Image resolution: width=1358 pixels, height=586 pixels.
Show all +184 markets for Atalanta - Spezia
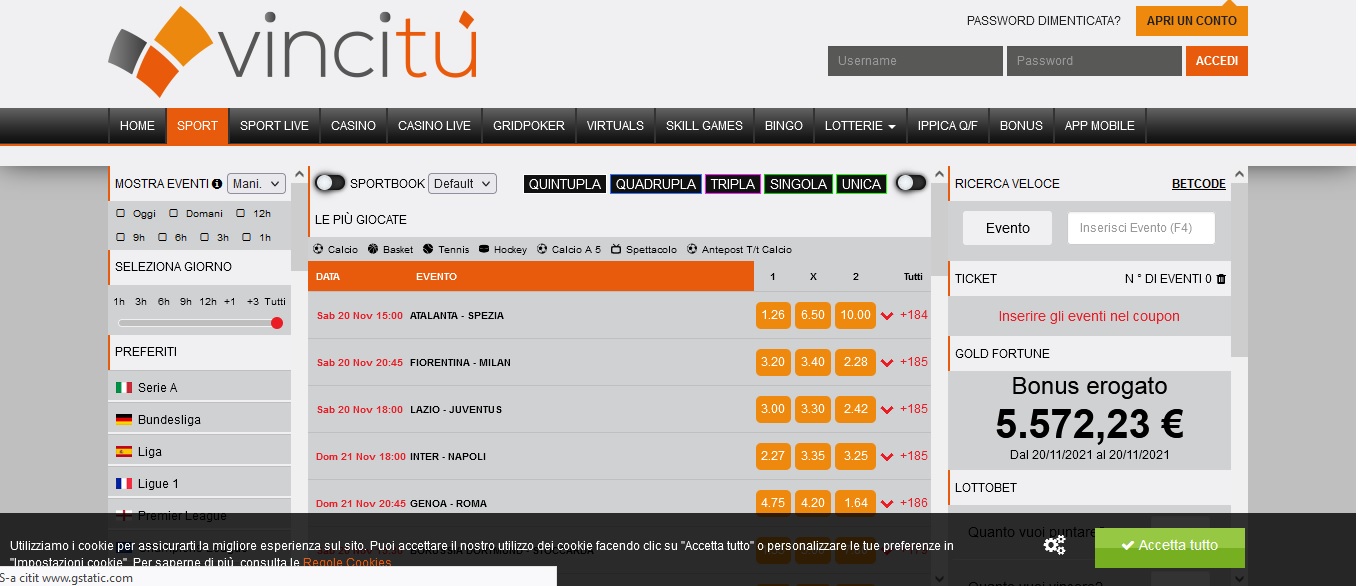914,315
